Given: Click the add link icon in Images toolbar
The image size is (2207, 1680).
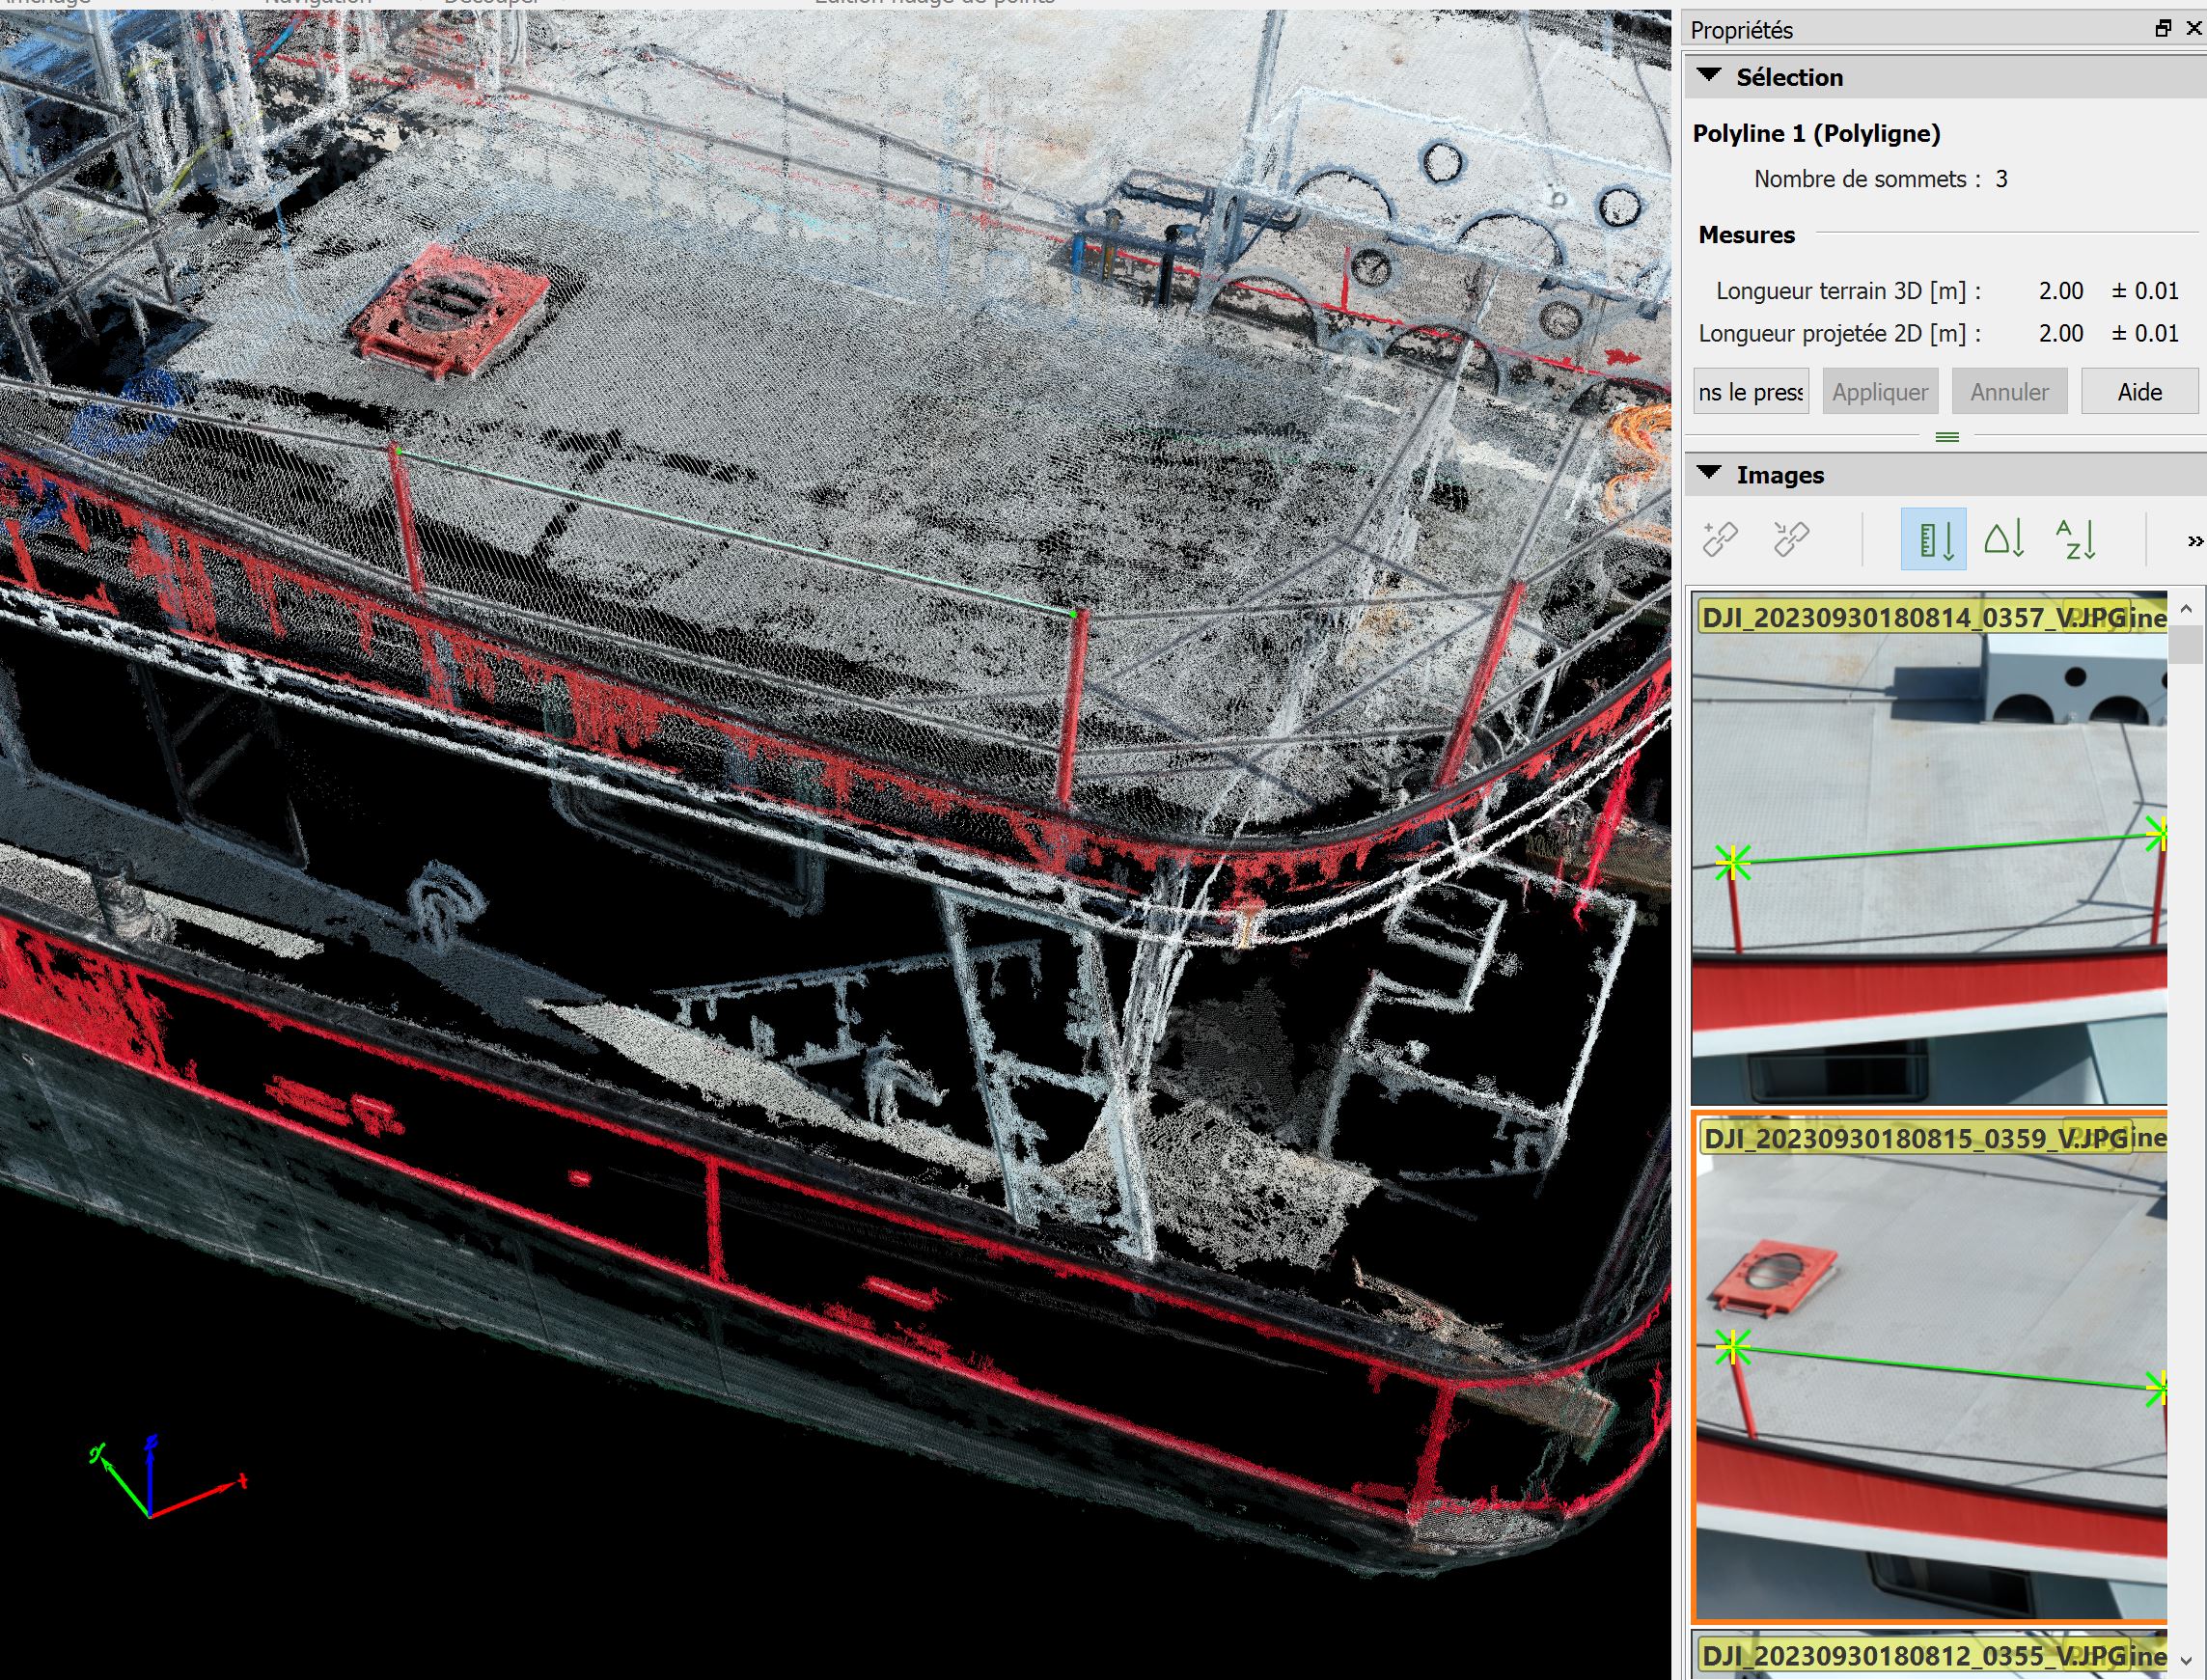Looking at the screenshot, I should pos(1720,539).
